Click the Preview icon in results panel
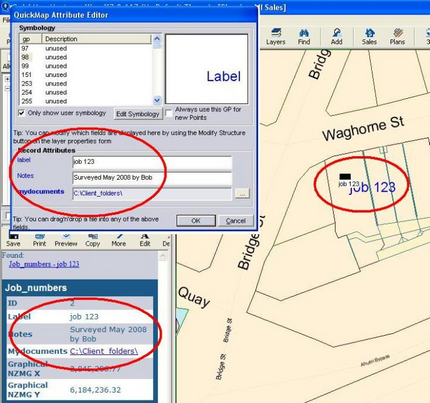The height and width of the screenshot is (403, 430). click(66, 241)
